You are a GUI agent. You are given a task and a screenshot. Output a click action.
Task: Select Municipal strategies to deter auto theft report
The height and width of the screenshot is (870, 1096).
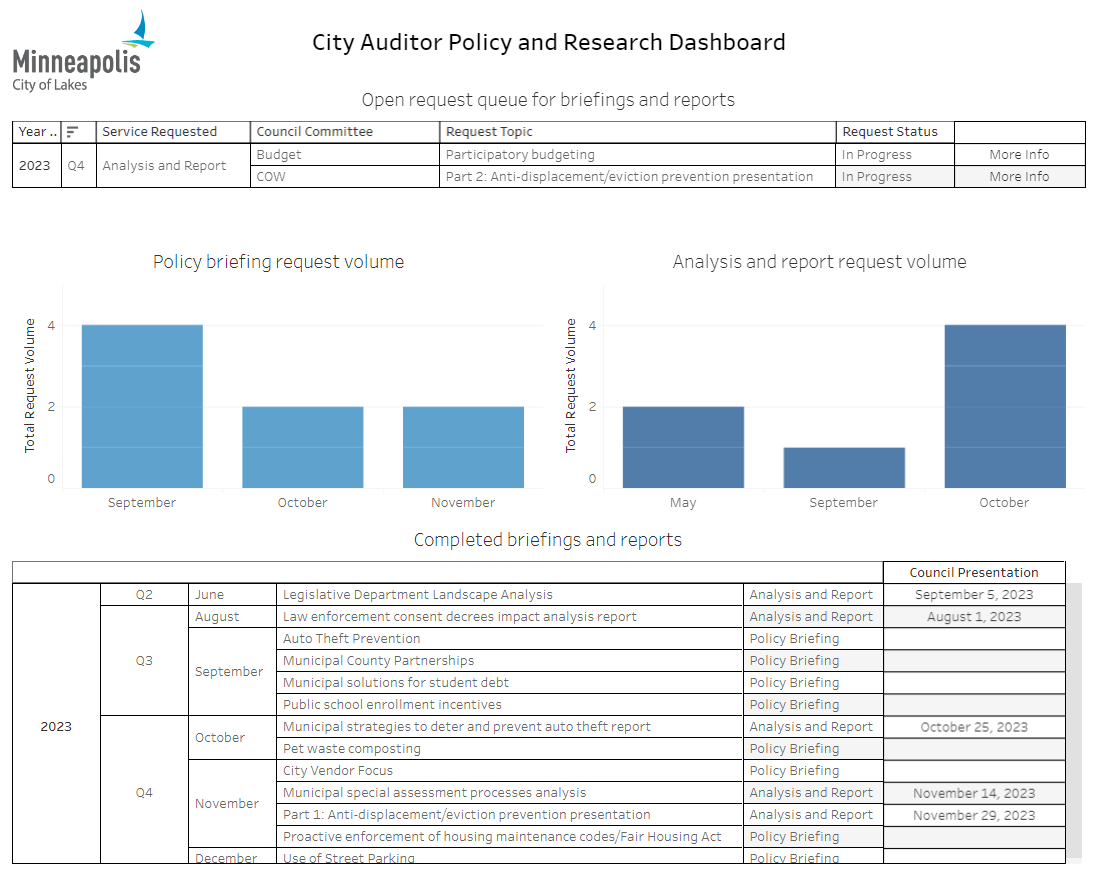point(510,727)
